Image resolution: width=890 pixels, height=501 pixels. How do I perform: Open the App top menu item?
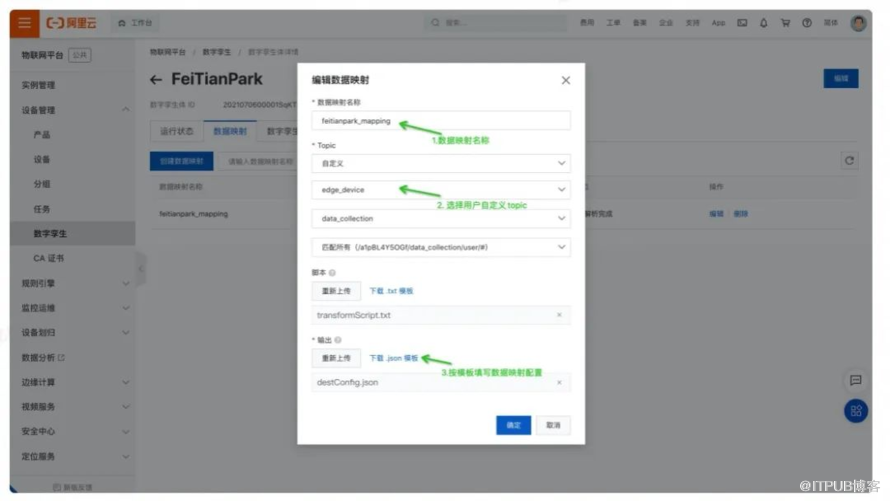(718, 23)
